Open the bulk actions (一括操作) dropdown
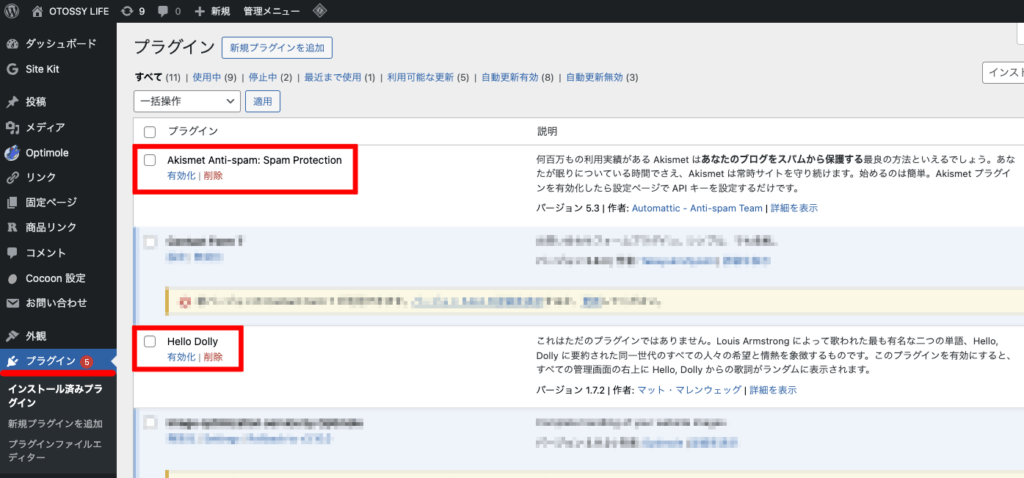 point(187,101)
